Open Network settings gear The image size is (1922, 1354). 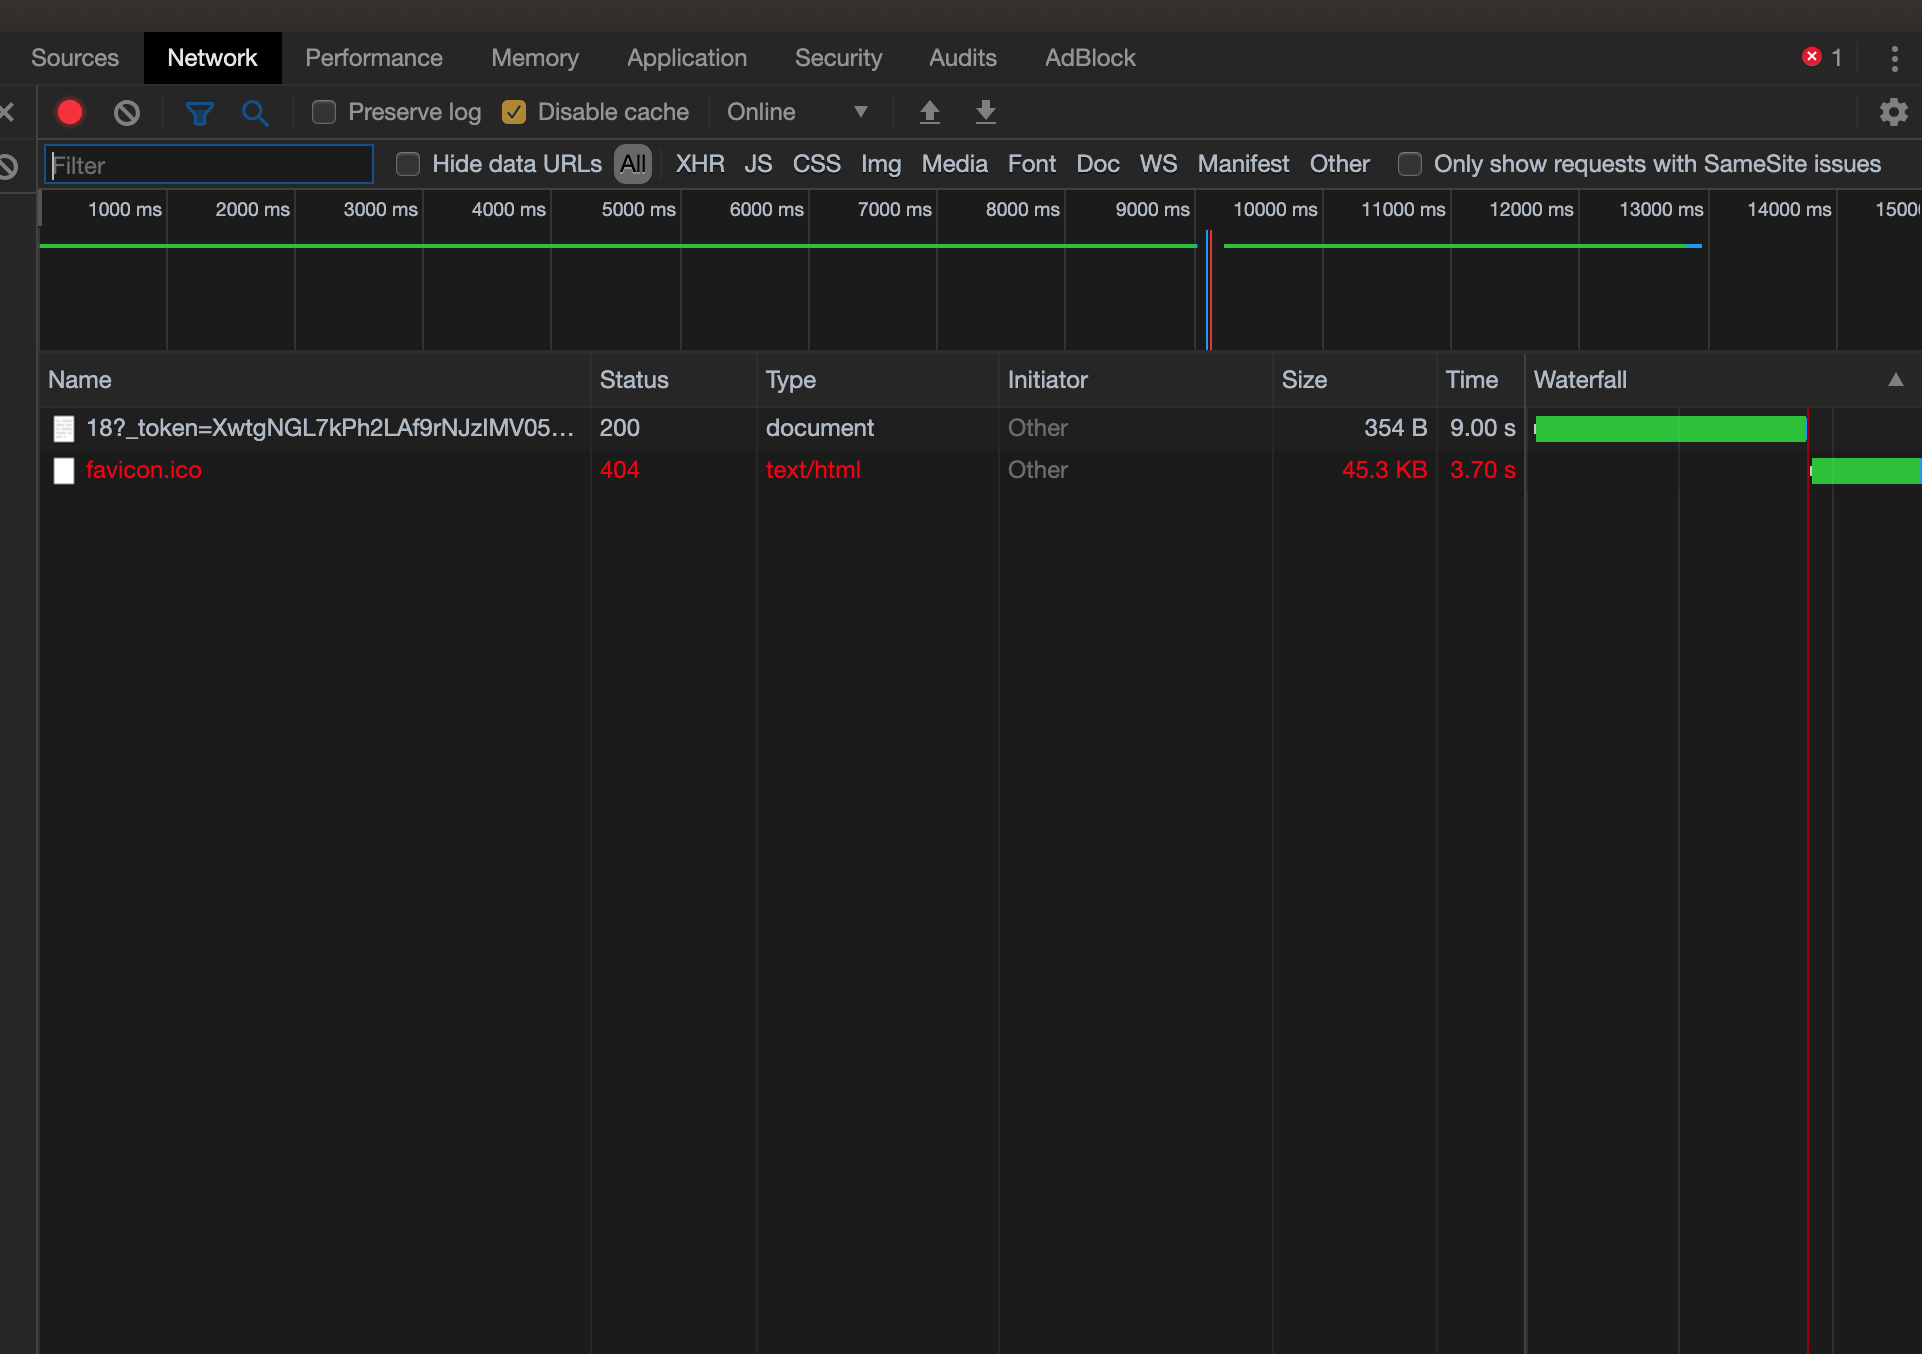(1893, 112)
